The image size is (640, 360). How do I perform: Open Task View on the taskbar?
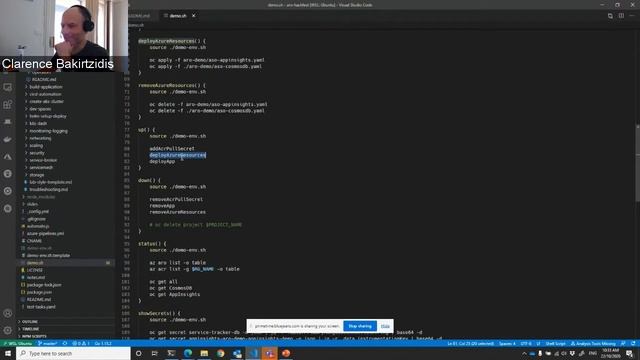(155, 353)
